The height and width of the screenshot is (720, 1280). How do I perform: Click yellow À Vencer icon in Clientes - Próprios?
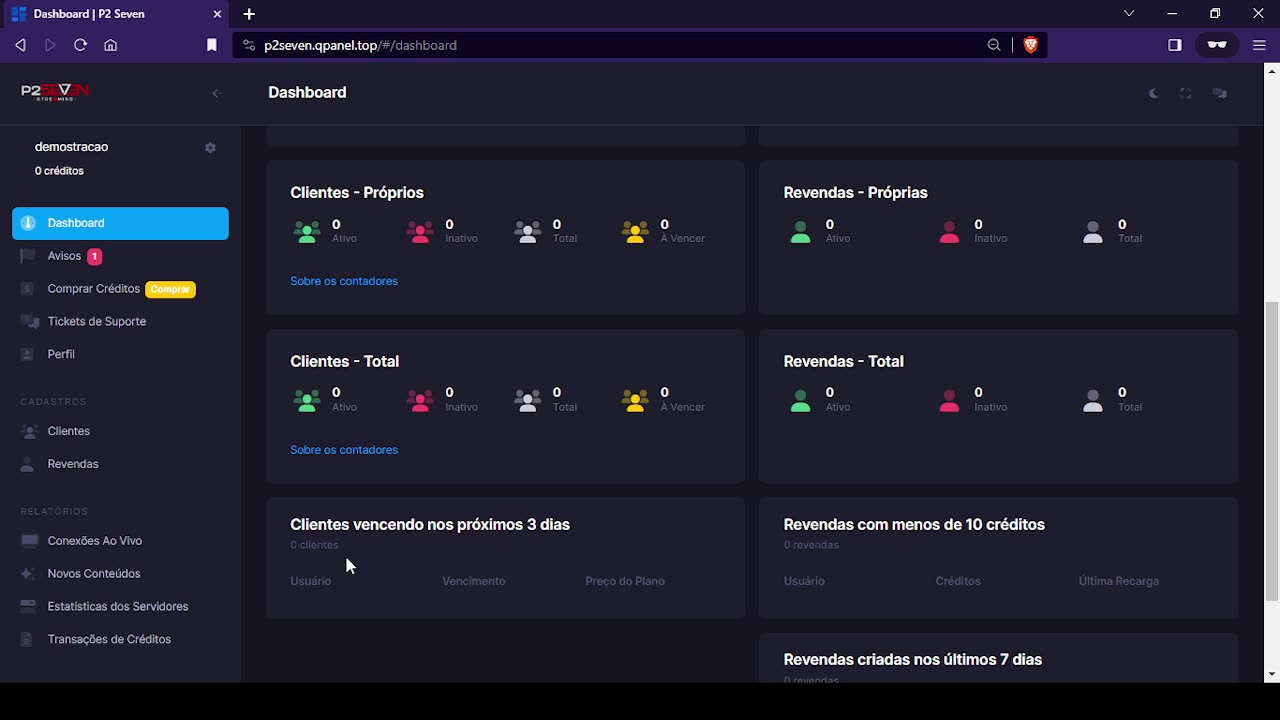point(635,232)
